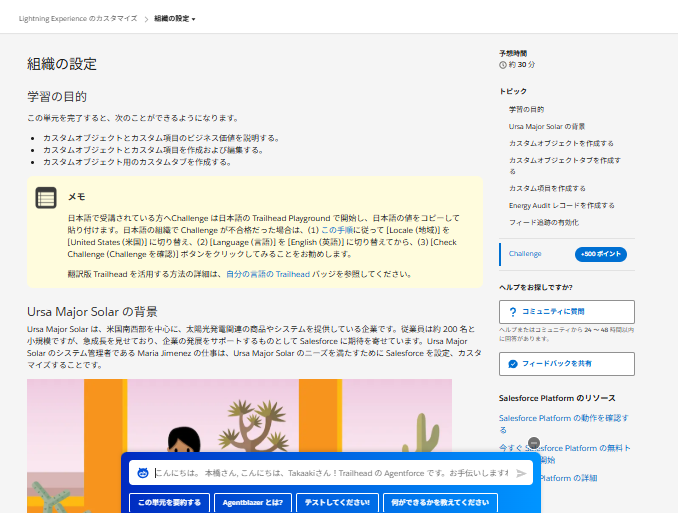The image size is (678, 513).
Task: Click the 予想時間 label
Action: (513, 53)
